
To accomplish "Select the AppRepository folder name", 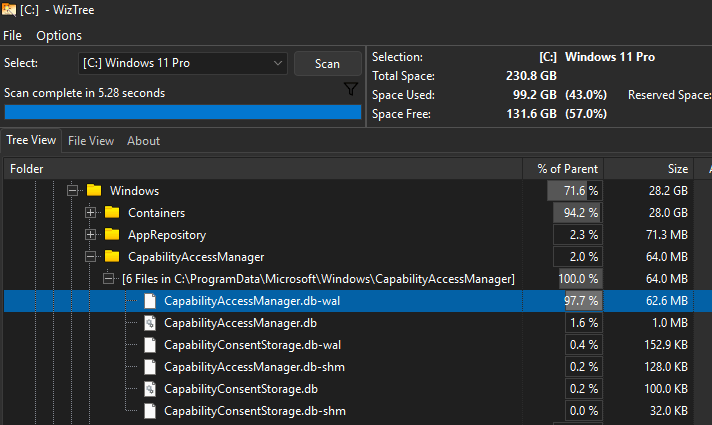I will [x=167, y=235].
